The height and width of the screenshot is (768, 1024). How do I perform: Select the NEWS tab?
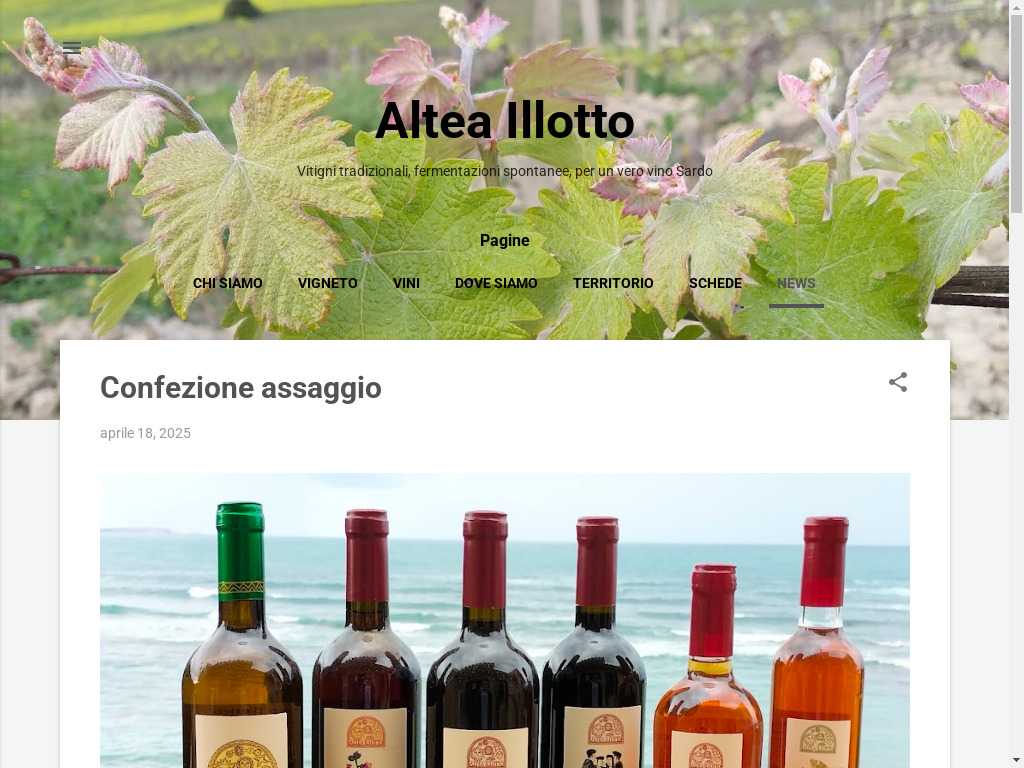click(x=796, y=283)
